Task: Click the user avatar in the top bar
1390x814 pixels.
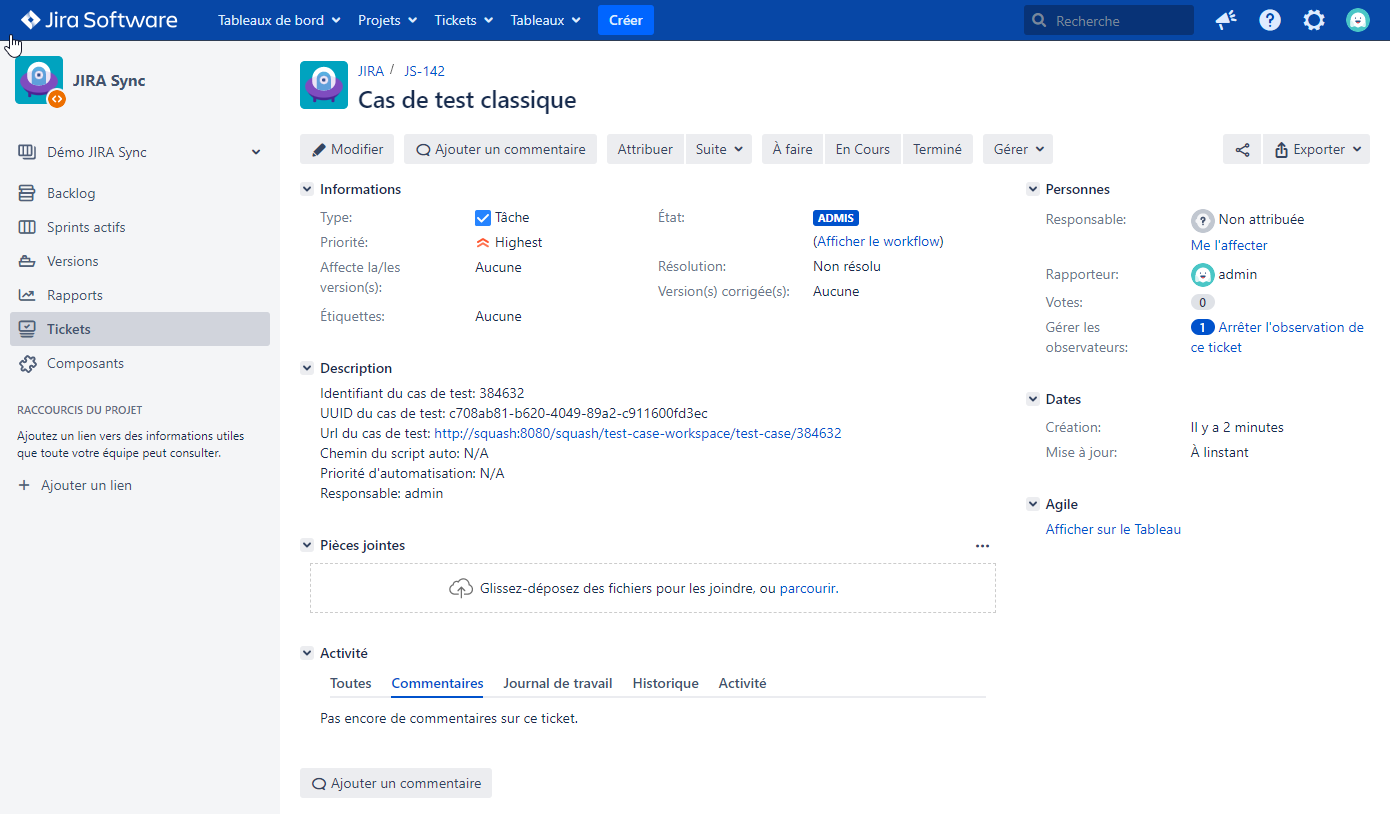Action: (1358, 19)
